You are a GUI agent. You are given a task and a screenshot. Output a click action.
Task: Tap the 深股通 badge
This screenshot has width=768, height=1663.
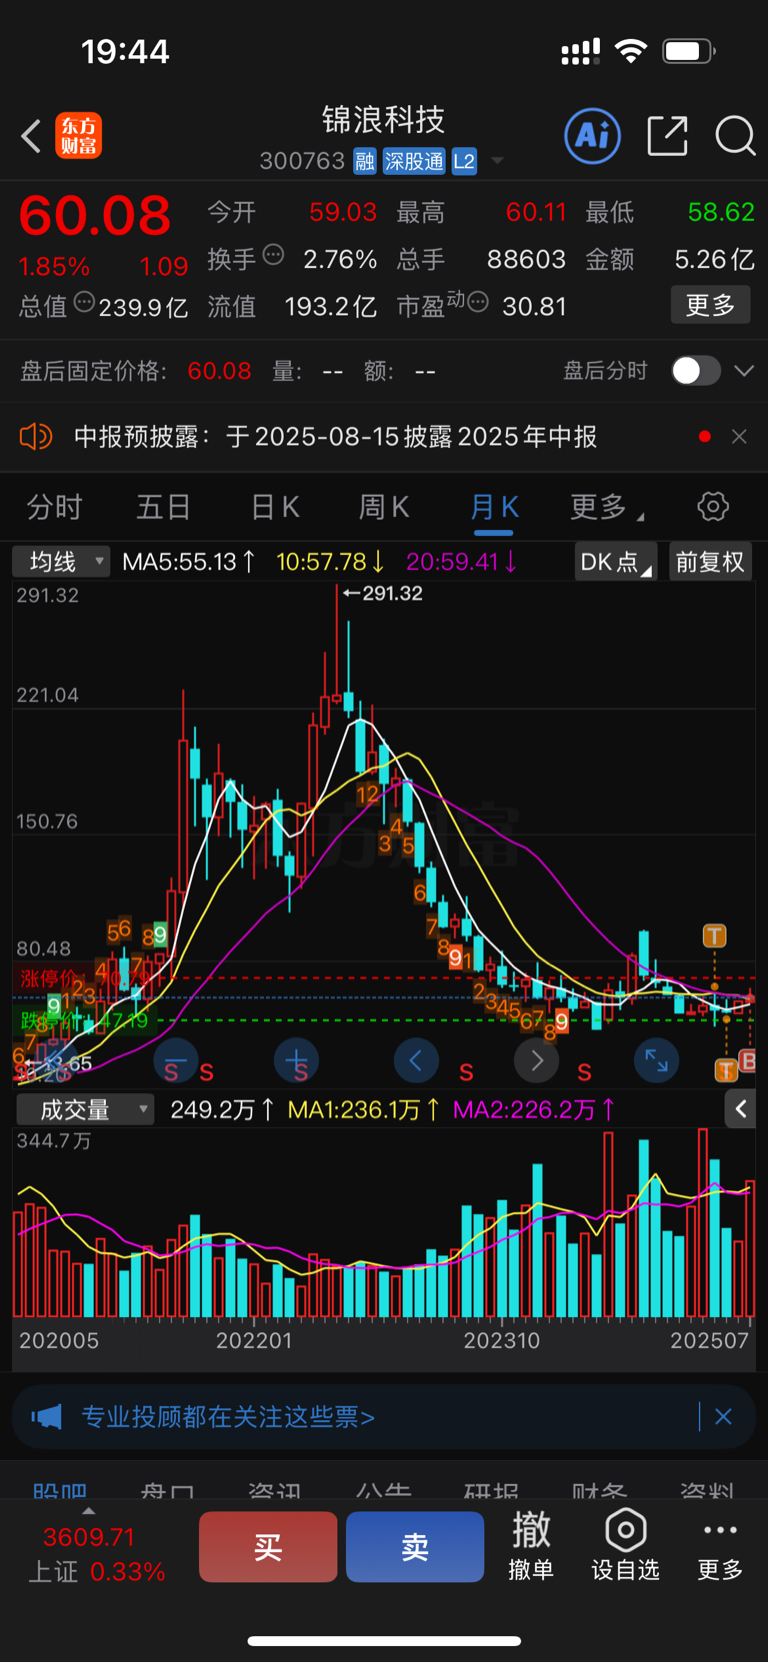414,162
